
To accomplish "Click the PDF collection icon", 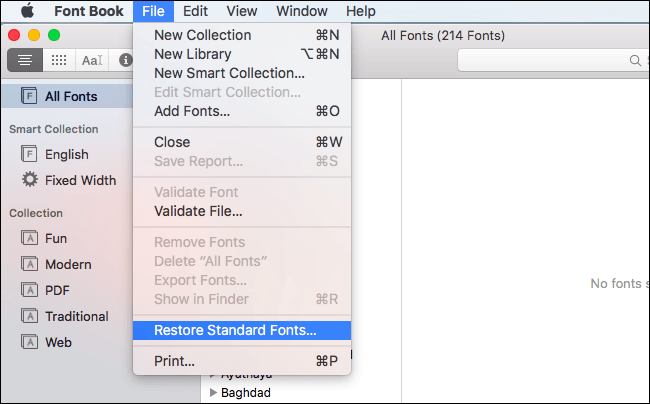I will [29, 290].
